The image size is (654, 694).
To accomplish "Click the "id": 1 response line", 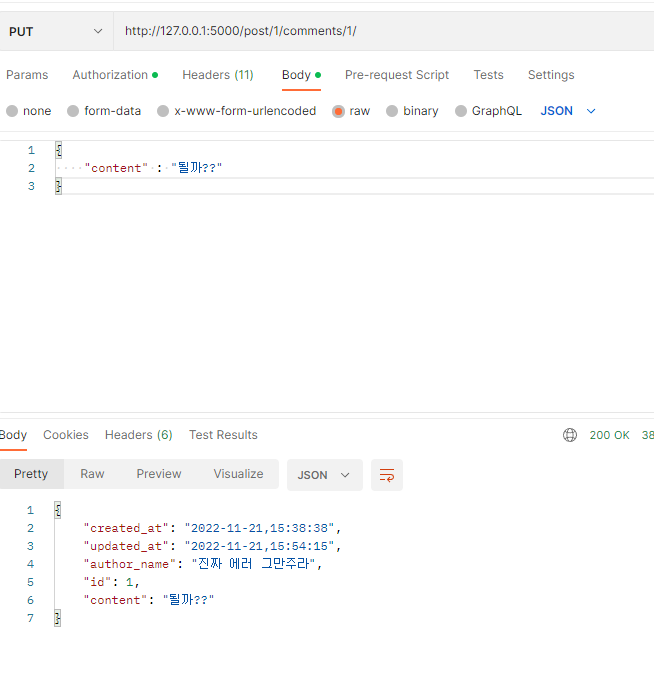I will (112, 582).
